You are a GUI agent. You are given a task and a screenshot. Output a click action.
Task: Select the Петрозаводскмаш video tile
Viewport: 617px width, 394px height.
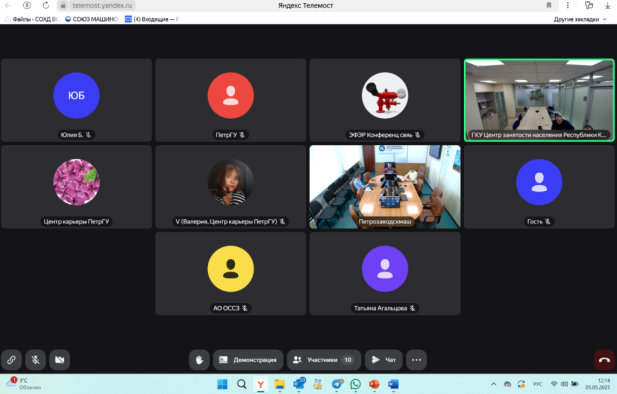[385, 187]
